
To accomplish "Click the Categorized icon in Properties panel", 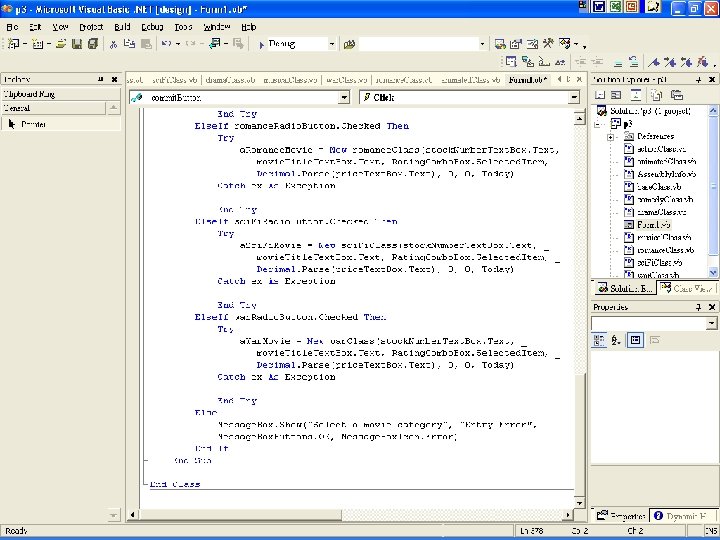I will [x=599, y=340].
